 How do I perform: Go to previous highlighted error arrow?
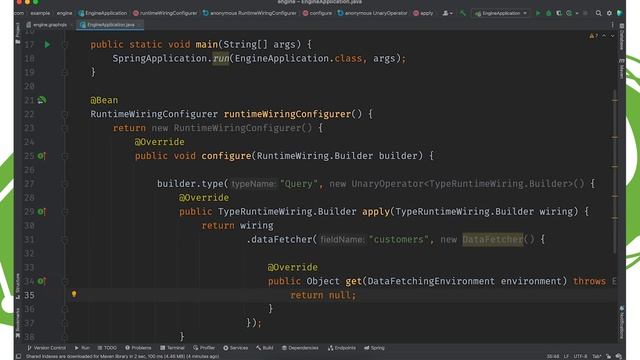coord(604,36)
